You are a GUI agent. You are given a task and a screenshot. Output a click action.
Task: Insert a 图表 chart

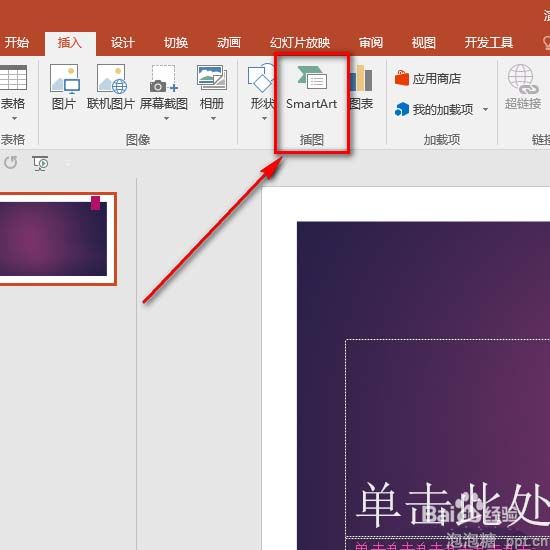coord(361,87)
